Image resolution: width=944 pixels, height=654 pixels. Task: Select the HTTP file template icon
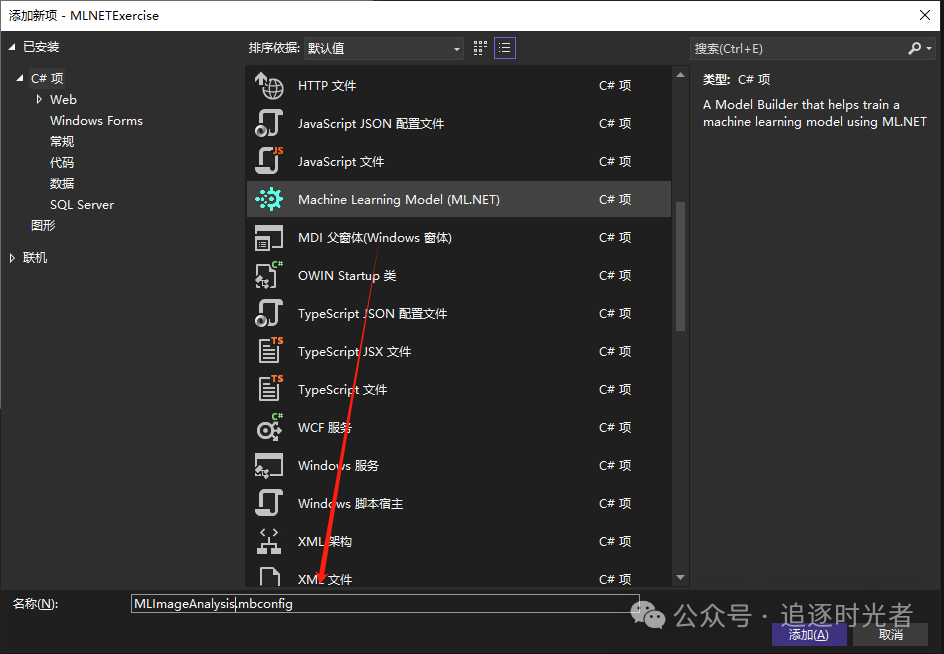(269, 86)
